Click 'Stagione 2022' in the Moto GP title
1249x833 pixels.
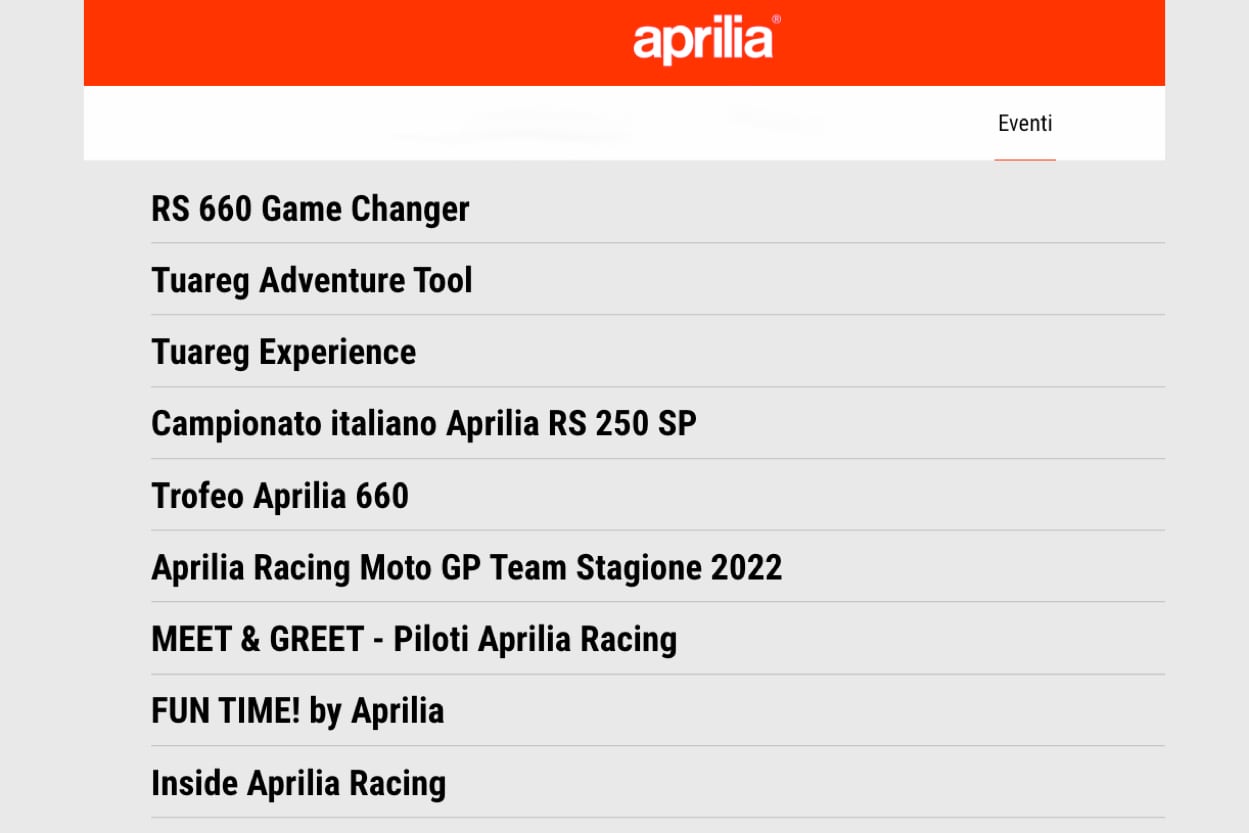[678, 568]
